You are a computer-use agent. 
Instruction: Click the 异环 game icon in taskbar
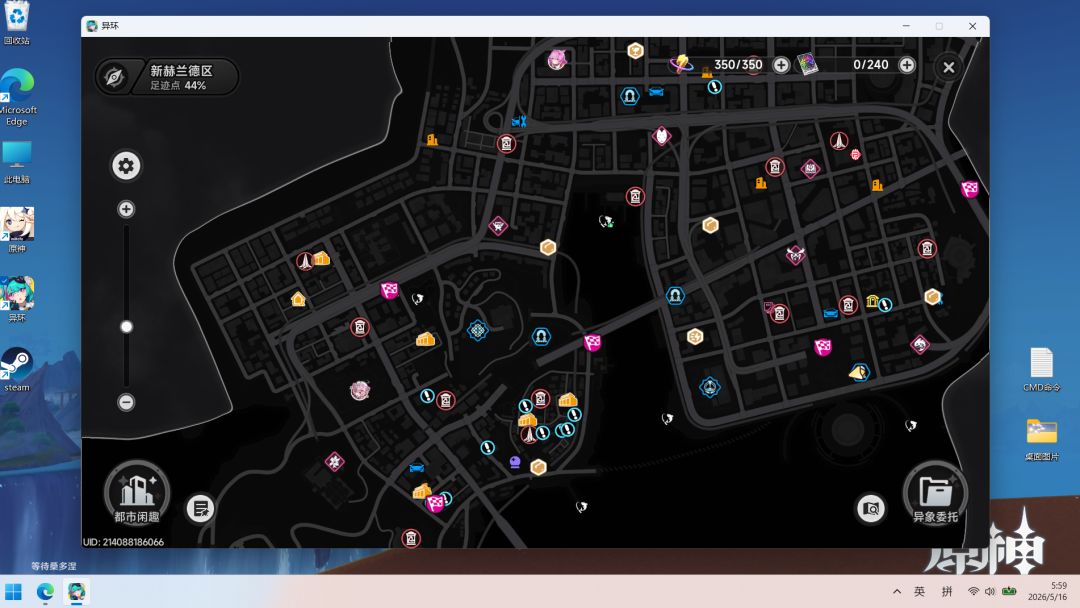tap(76, 591)
